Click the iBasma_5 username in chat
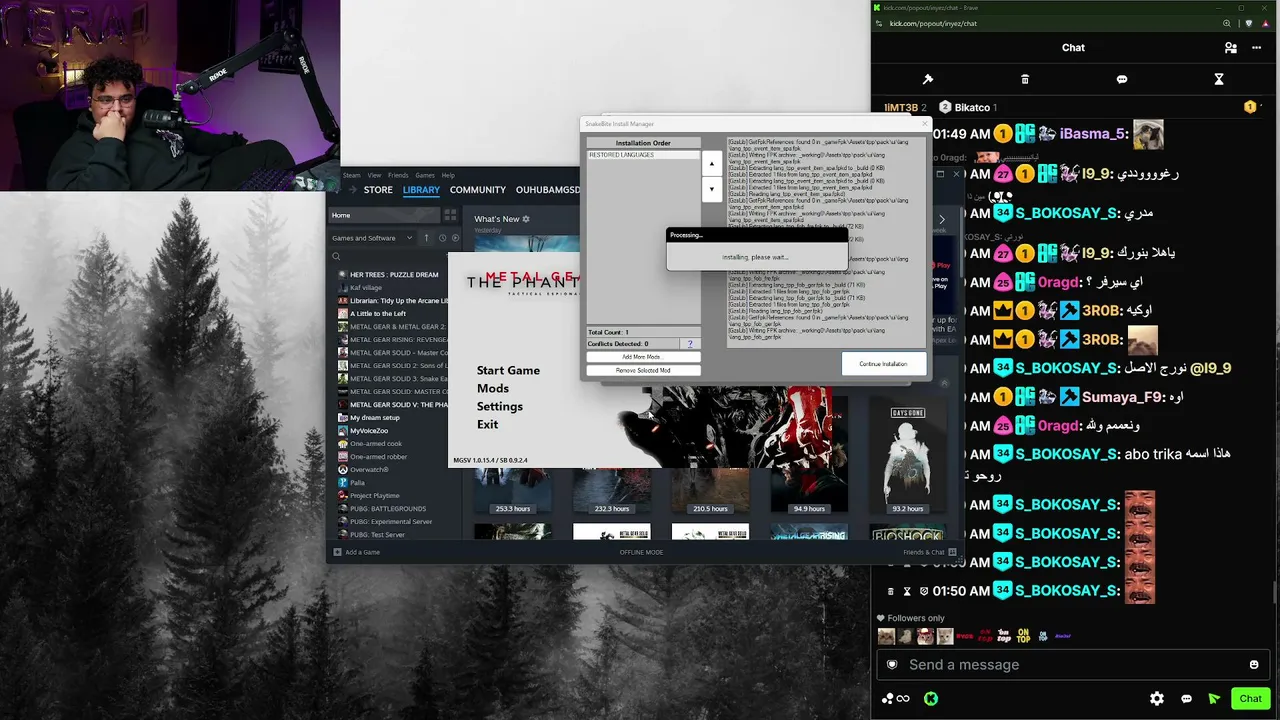Viewport: 1280px width, 720px height. coord(1094,134)
